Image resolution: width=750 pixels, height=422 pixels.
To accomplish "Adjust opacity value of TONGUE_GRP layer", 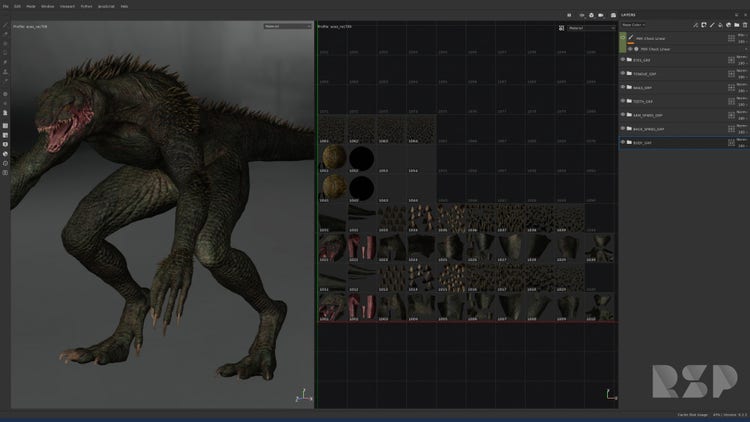I will point(741,77).
